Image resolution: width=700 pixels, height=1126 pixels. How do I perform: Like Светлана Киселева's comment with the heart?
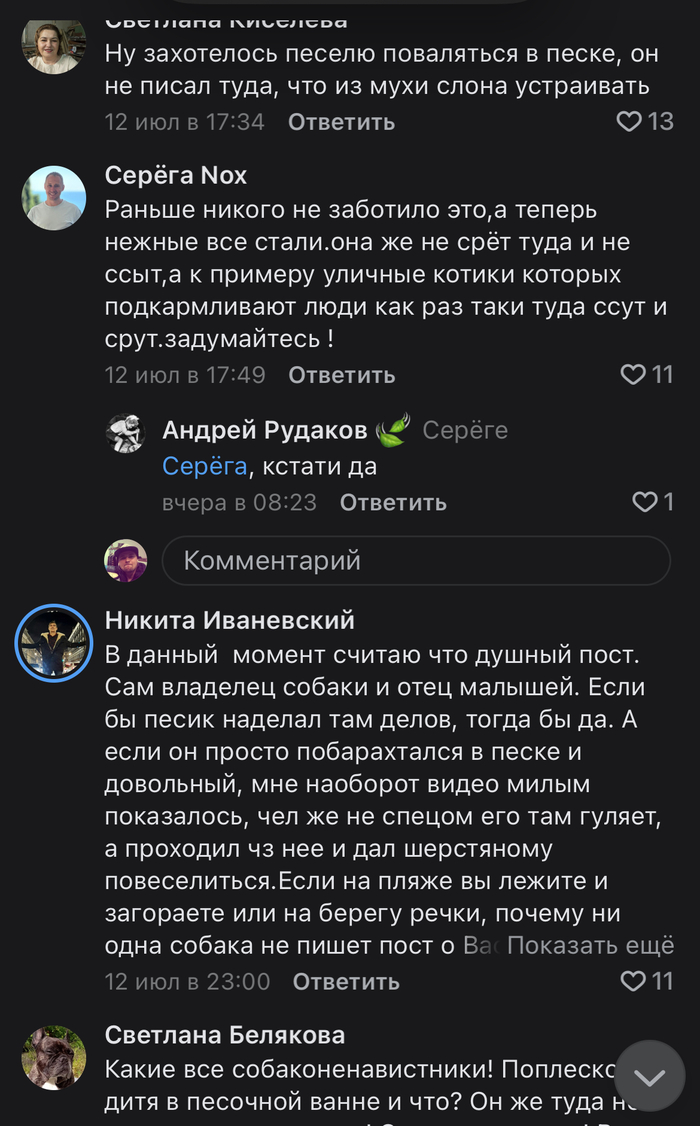click(629, 122)
